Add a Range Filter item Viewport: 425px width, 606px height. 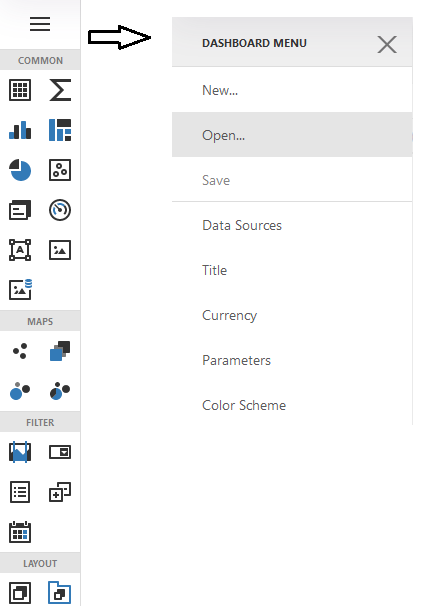20,452
